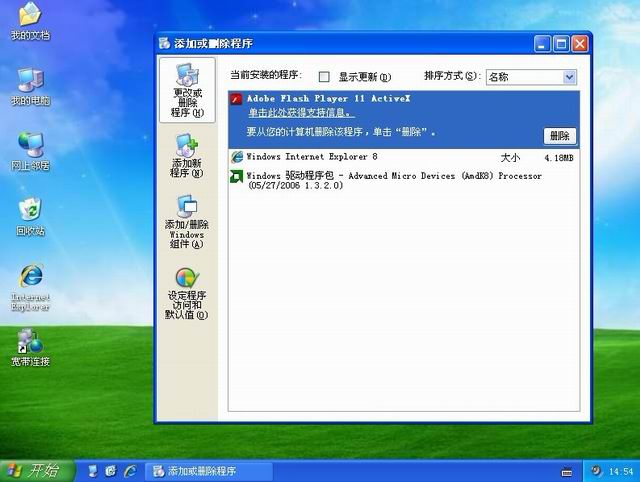
Task: Click the title bar icon of 添加或删除程序
Action: tap(164, 43)
